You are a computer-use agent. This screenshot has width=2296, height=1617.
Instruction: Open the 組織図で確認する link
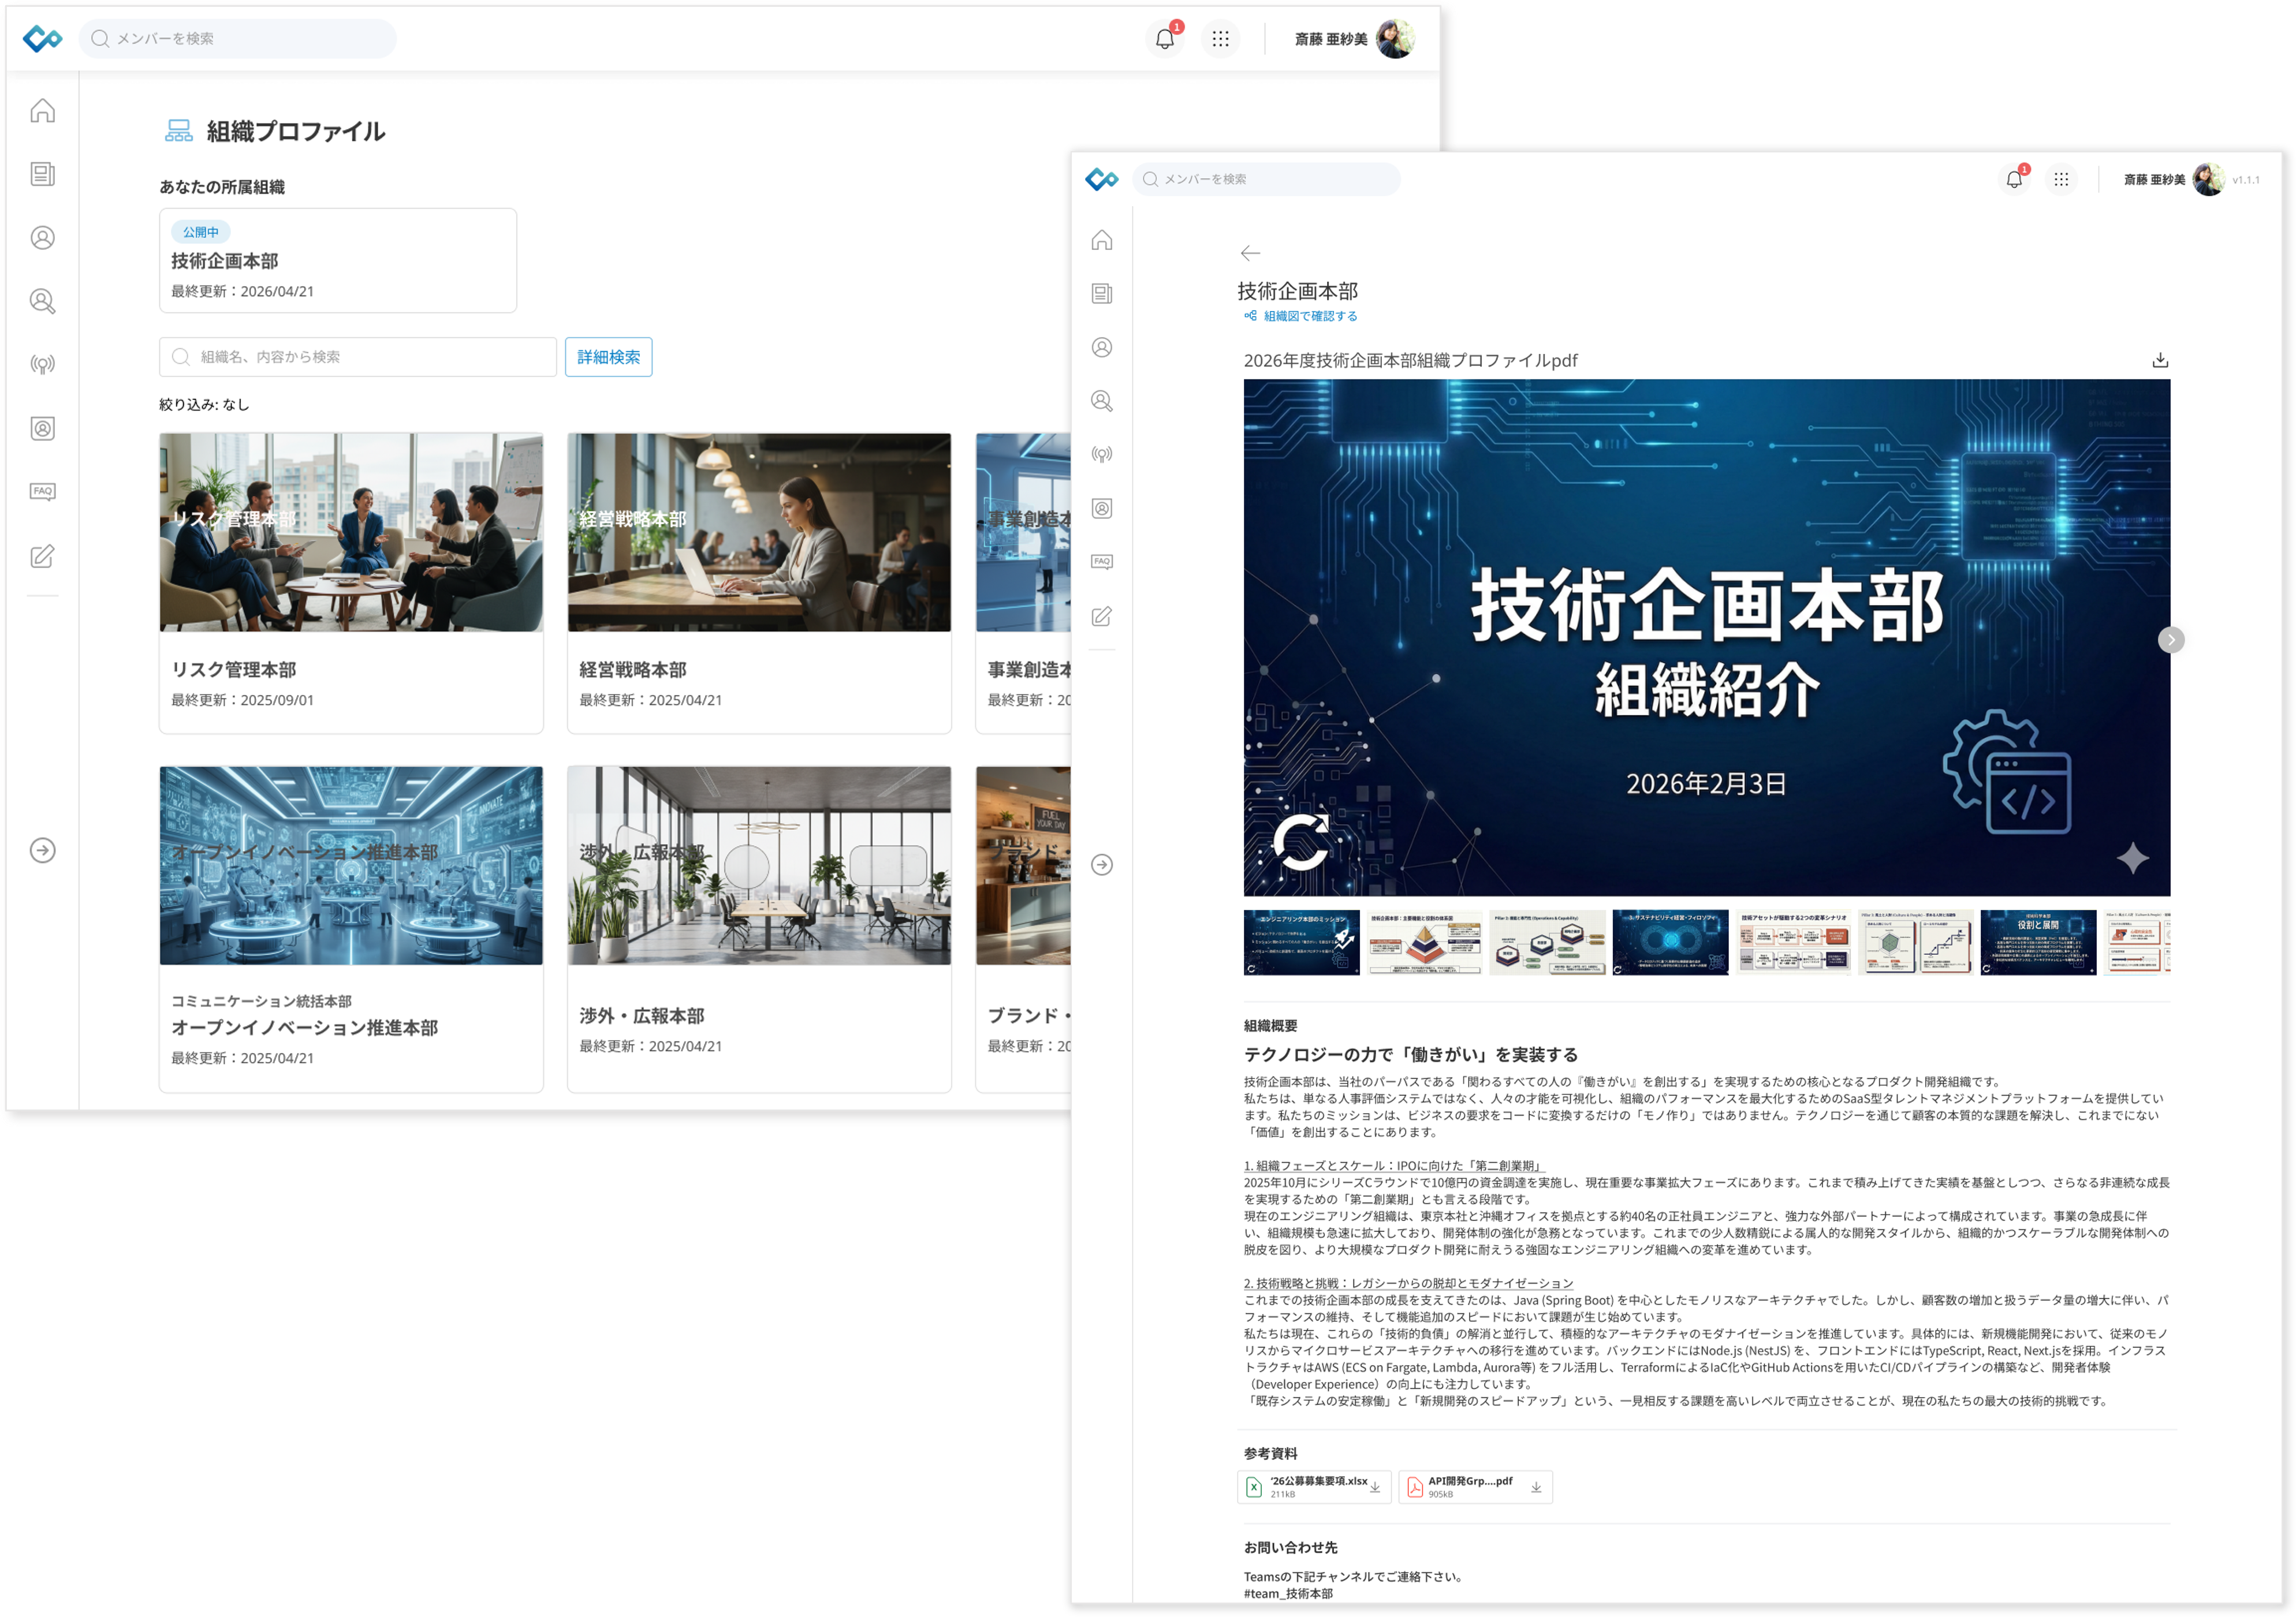tap(1309, 316)
